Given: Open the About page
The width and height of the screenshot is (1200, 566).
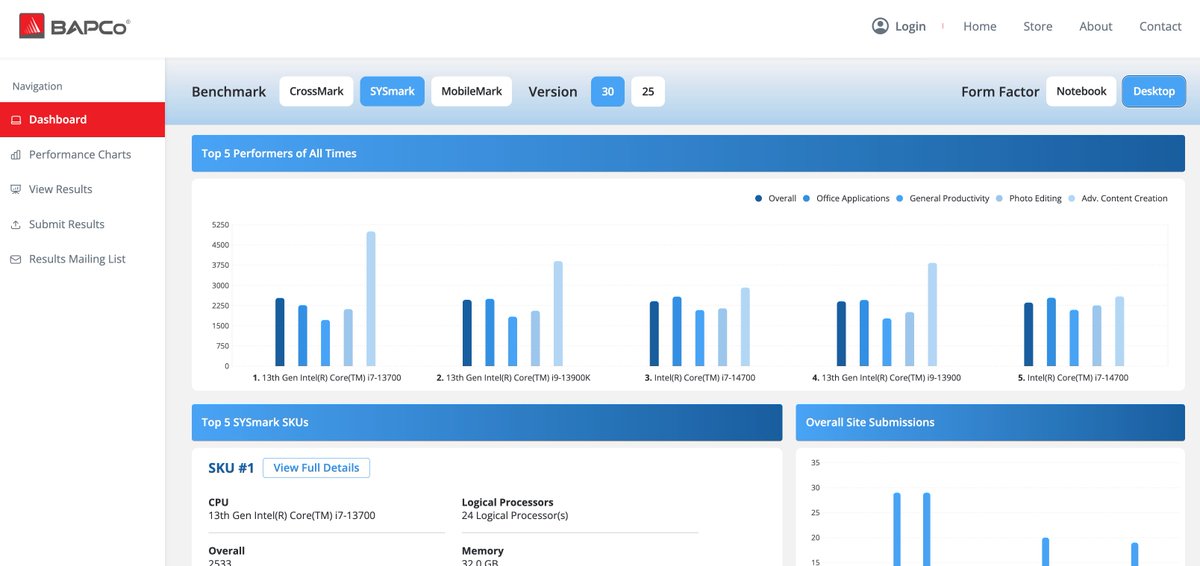Looking at the screenshot, I should pos(1096,27).
